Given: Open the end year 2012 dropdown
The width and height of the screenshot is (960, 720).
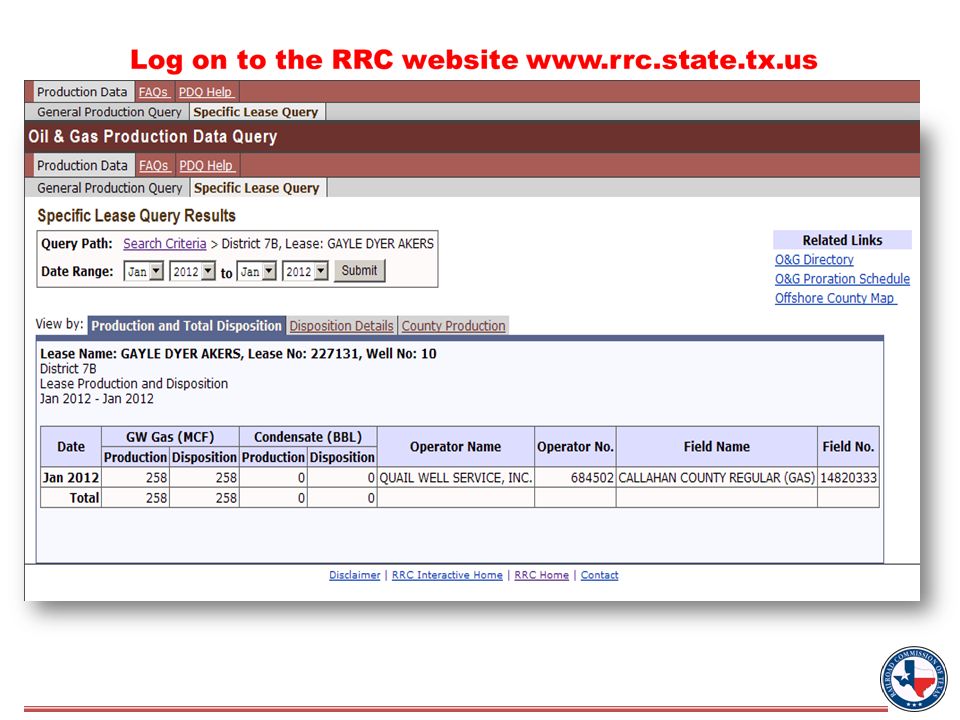Looking at the screenshot, I should point(306,271).
